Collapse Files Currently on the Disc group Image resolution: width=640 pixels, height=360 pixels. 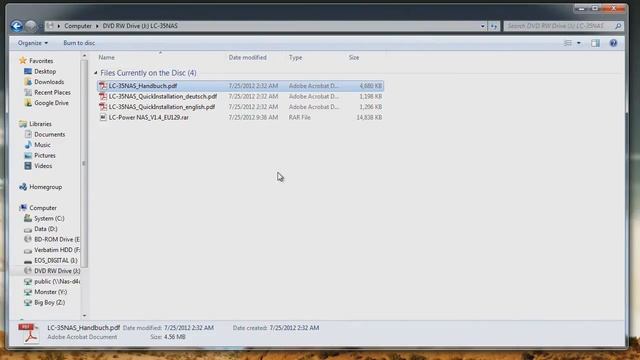(x=96, y=73)
